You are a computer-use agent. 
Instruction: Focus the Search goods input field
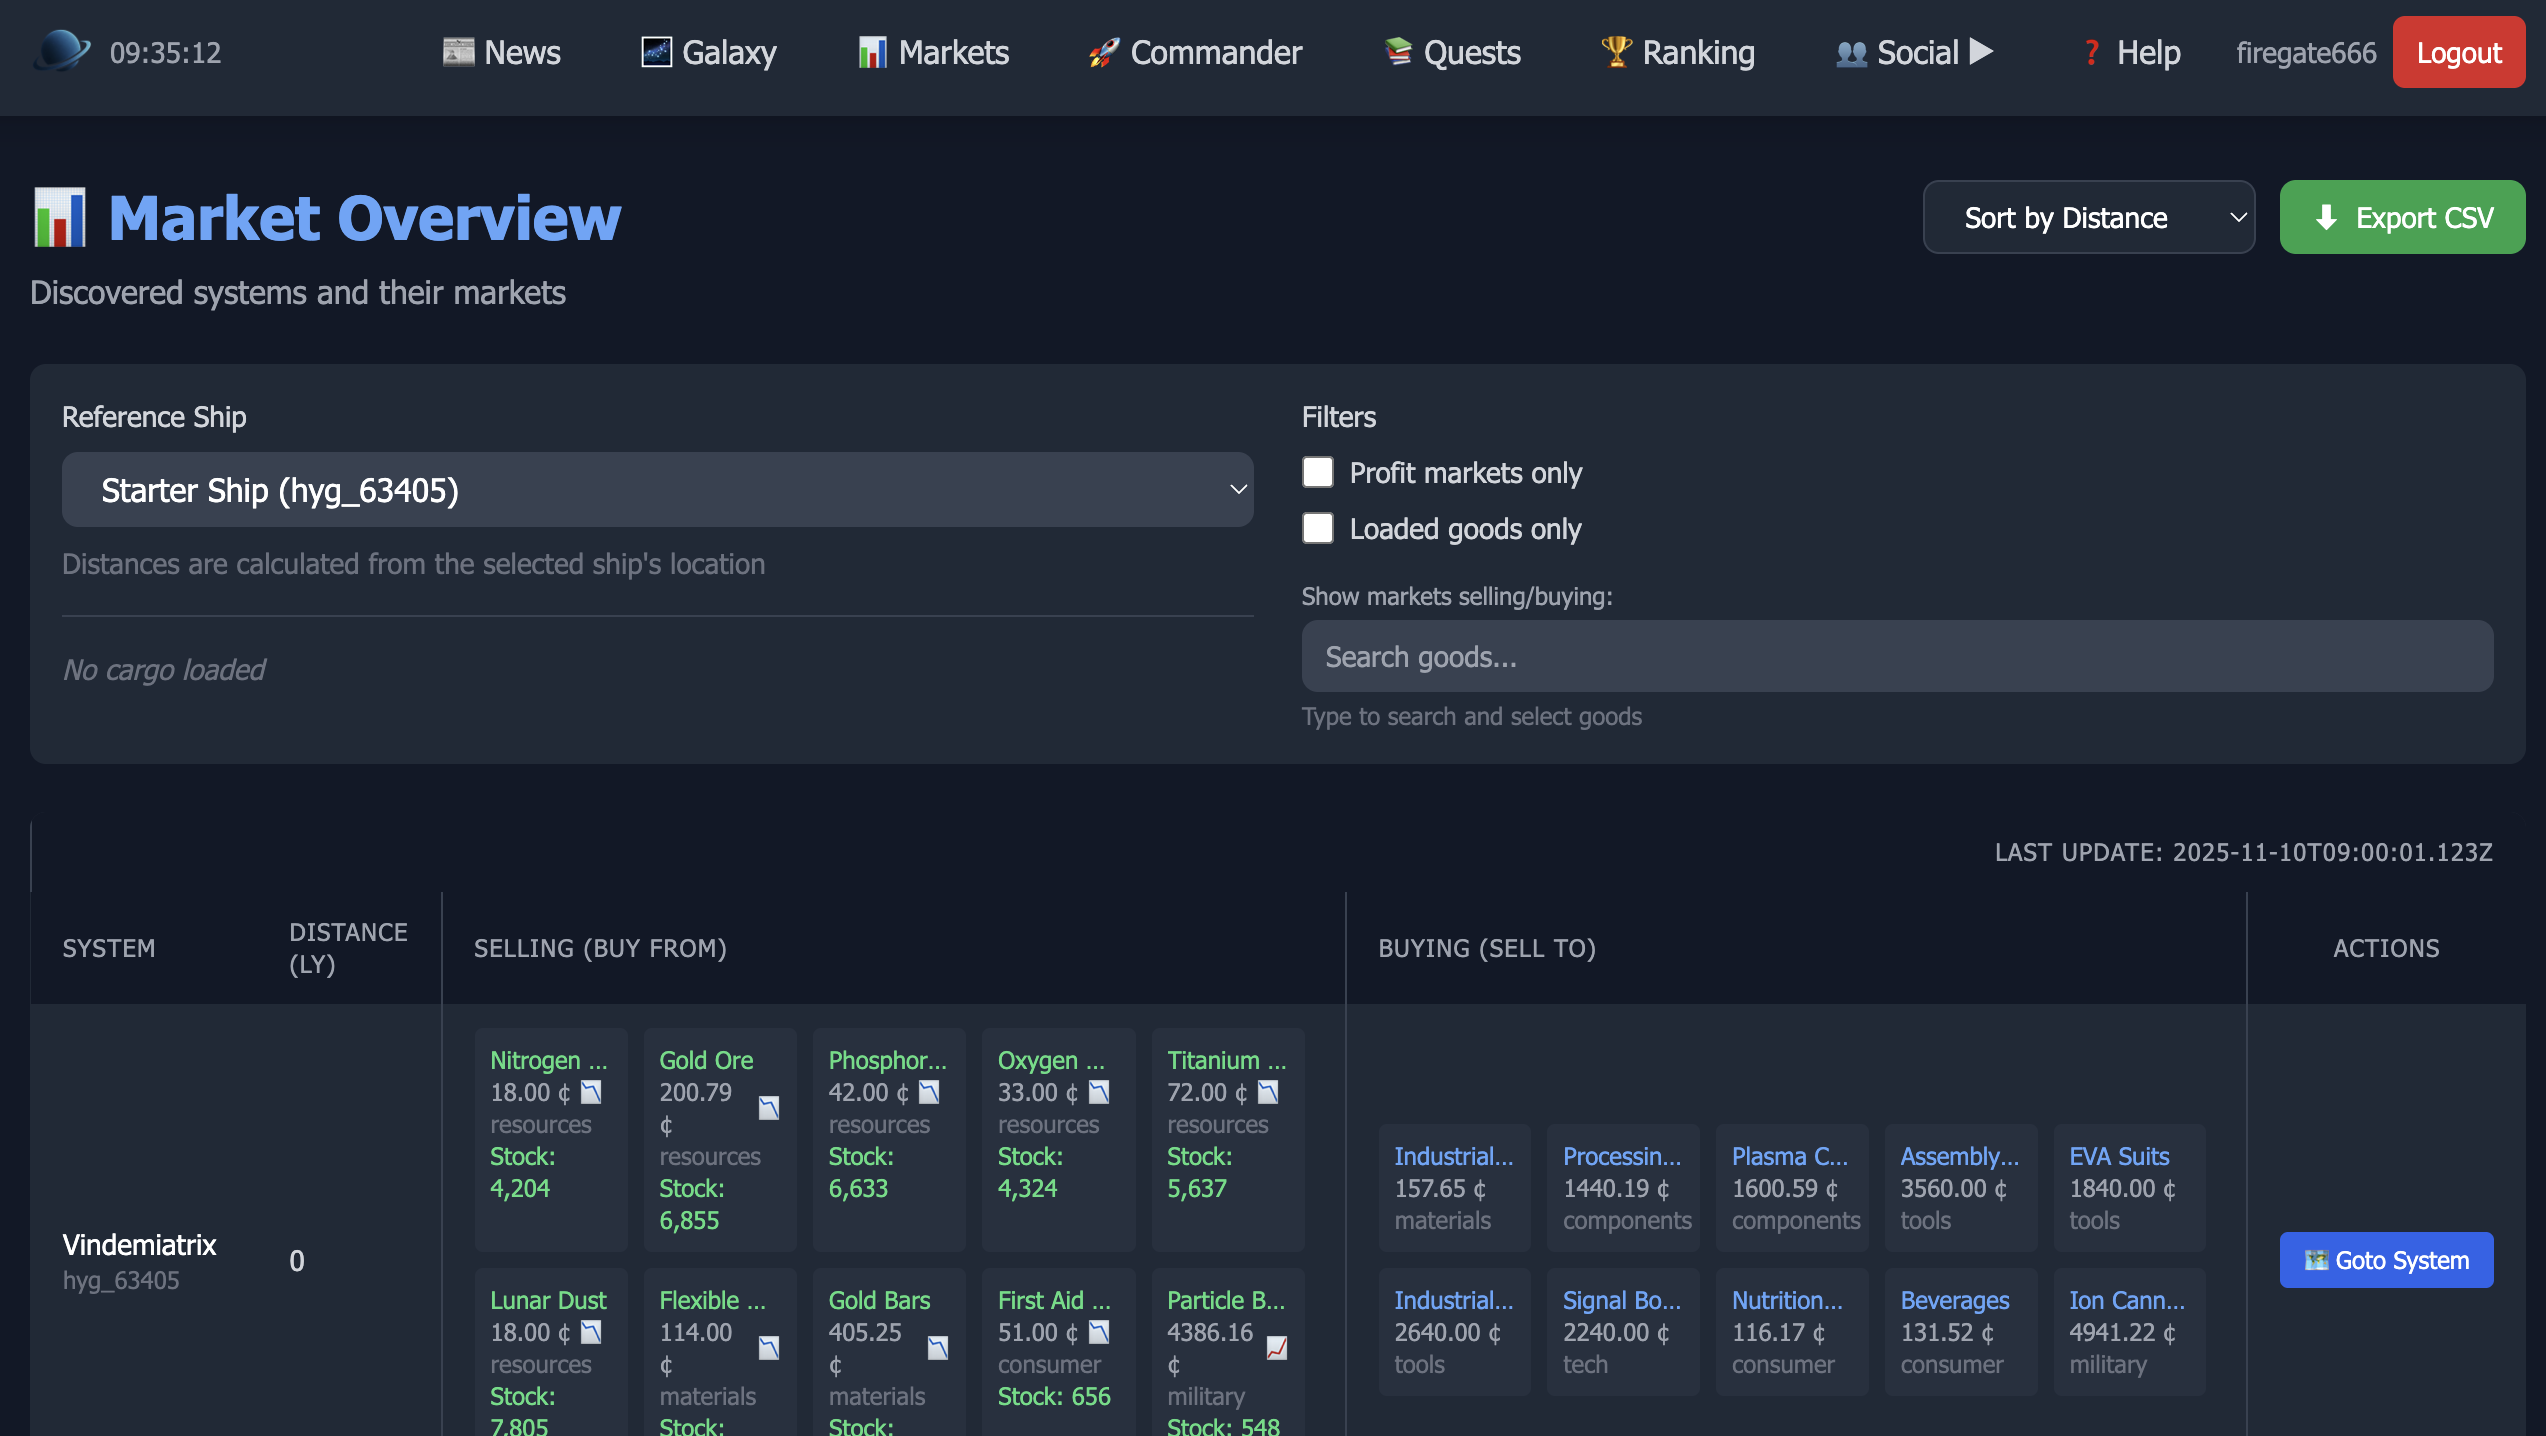1896,656
